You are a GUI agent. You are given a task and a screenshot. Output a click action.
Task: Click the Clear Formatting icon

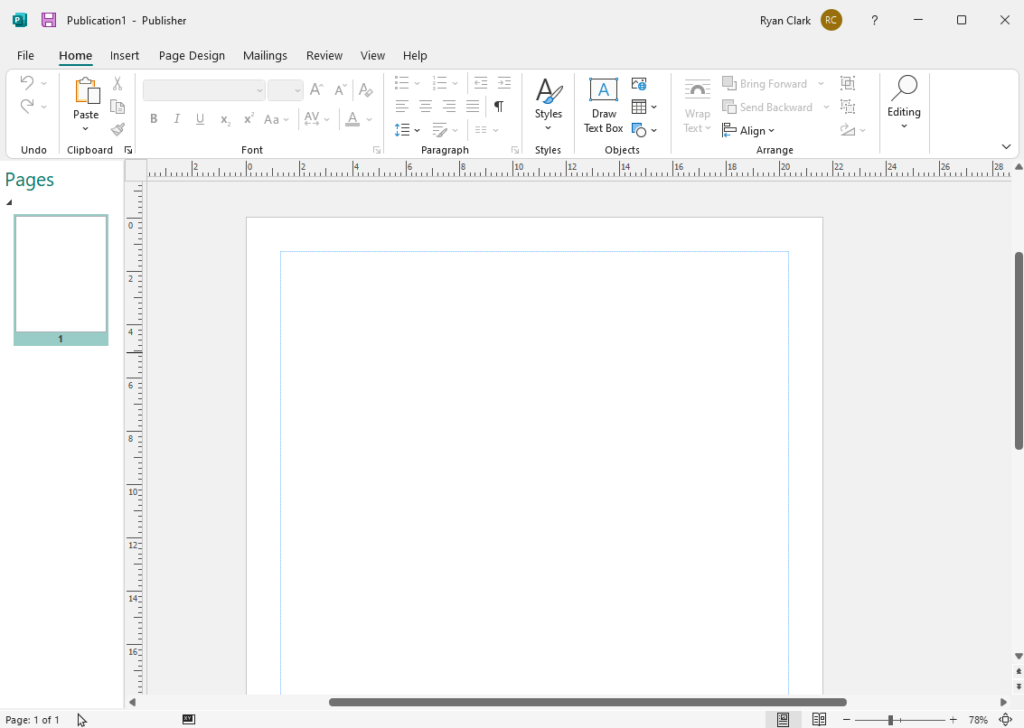pos(366,90)
